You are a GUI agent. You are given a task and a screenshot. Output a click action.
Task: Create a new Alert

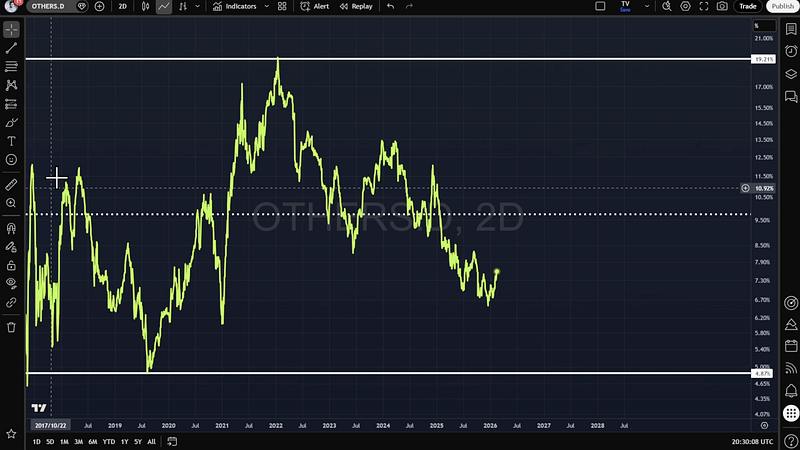click(315, 6)
